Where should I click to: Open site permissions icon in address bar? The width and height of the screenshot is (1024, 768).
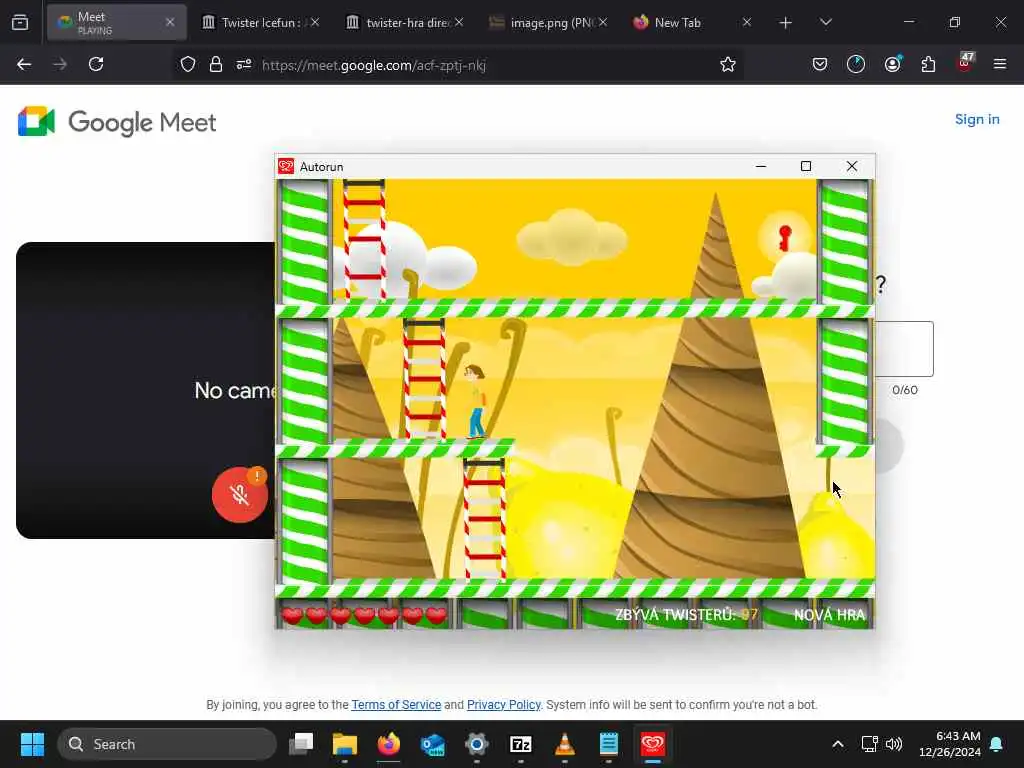pyautogui.click(x=244, y=65)
